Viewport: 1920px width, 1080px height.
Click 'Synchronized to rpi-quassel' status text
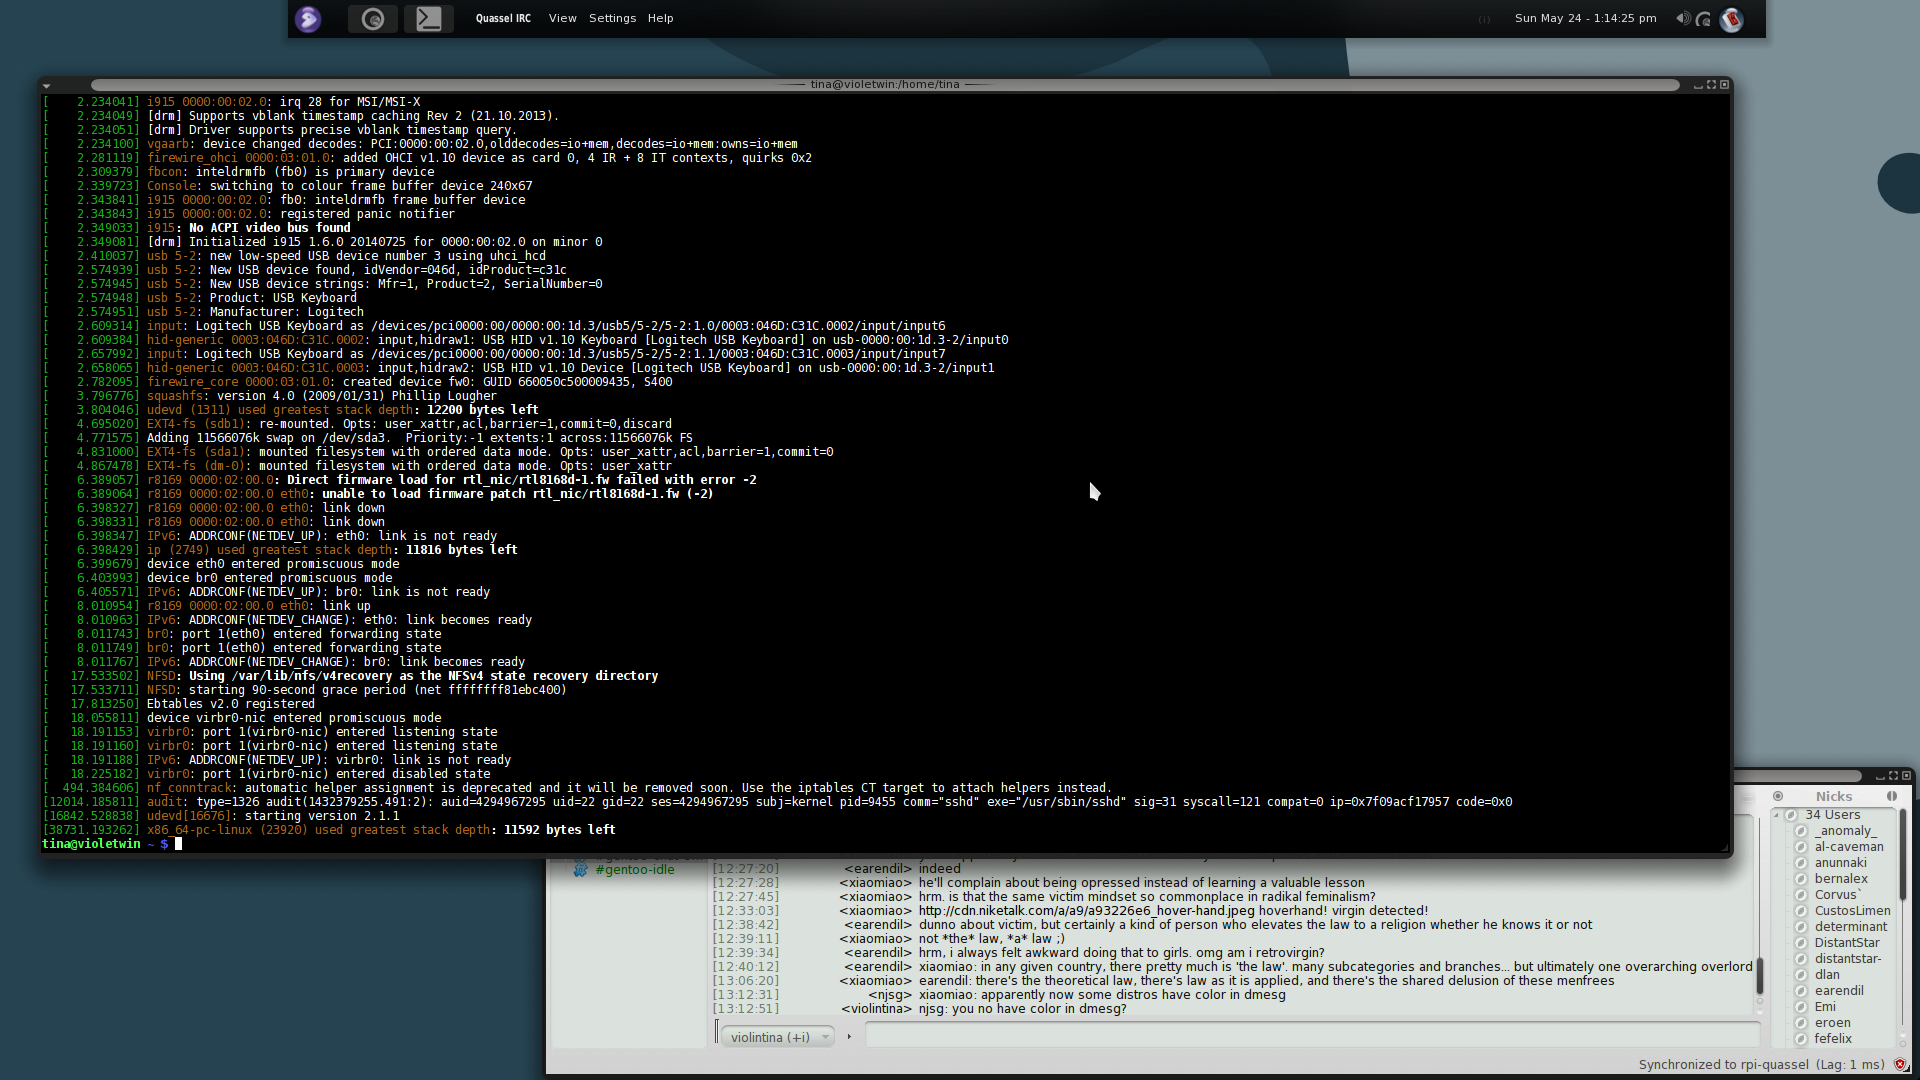point(1723,1064)
